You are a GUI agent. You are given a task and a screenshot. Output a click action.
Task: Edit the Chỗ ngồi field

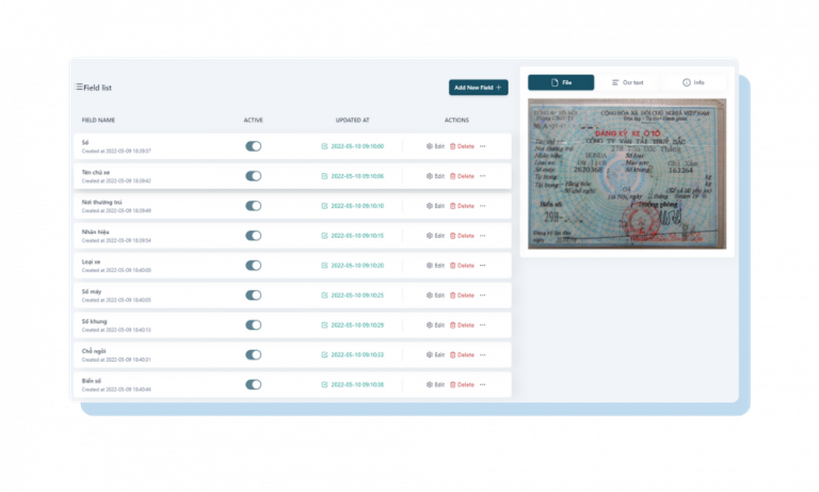[x=435, y=355]
